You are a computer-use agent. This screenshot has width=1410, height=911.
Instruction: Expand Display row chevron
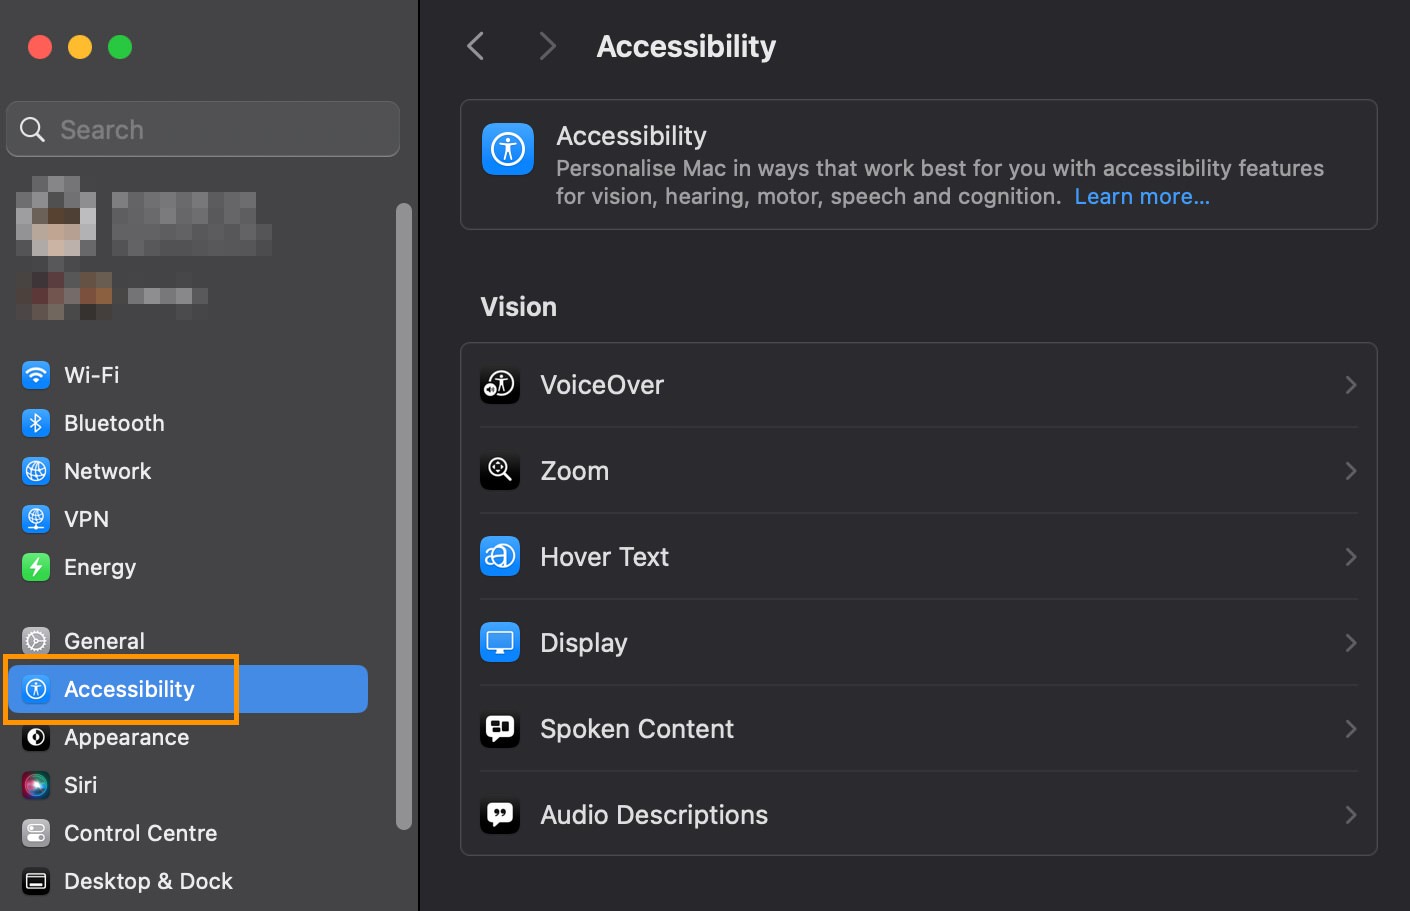[1351, 643]
